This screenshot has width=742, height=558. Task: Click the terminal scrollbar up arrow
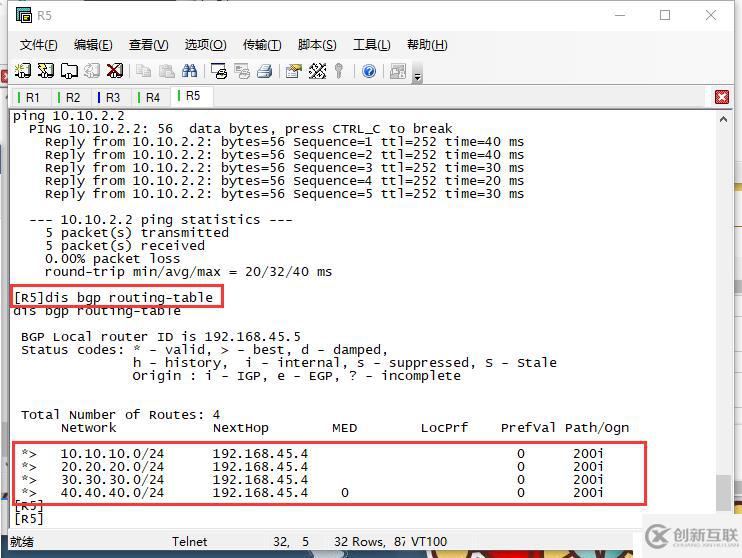[x=723, y=119]
